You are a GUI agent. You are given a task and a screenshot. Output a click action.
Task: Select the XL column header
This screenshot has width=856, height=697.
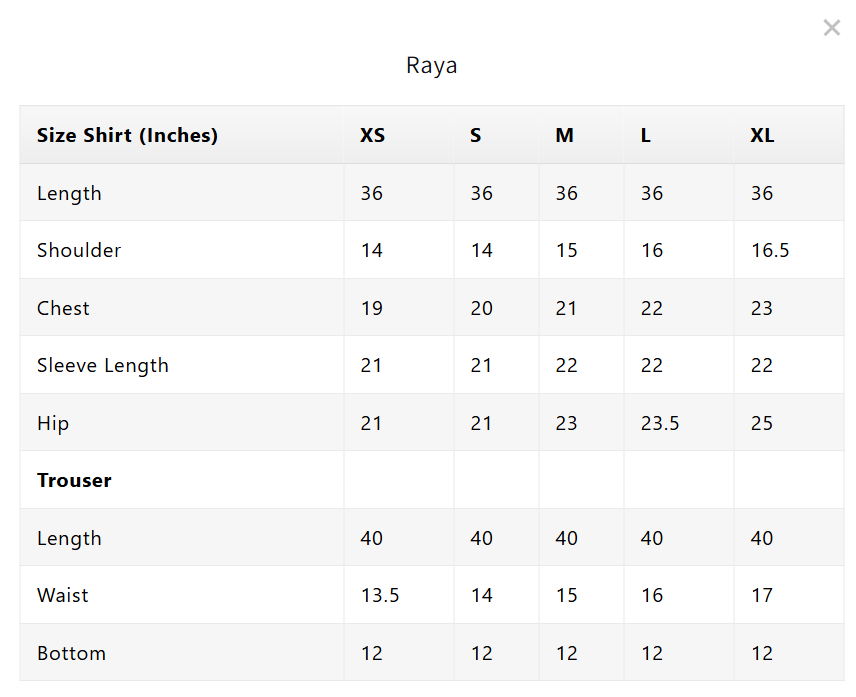[x=762, y=135]
